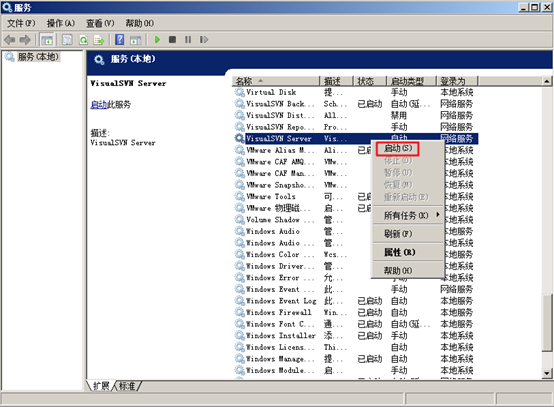Choose 启动(S) in the context menu
Viewport: 554px width, 407px height.
click(x=398, y=148)
